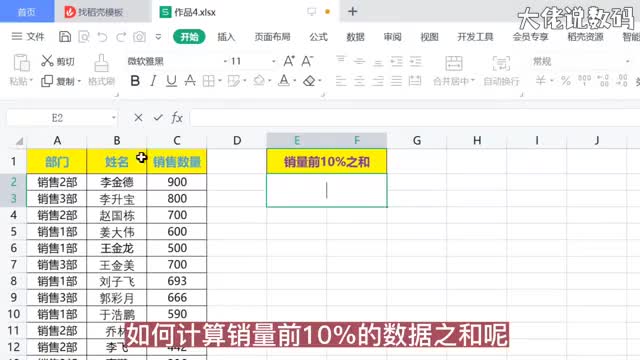Image resolution: width=640 pixels, height=360 pixels.
Task: Switch to the 数据 Data tab
Action: (x=355, y=37)
